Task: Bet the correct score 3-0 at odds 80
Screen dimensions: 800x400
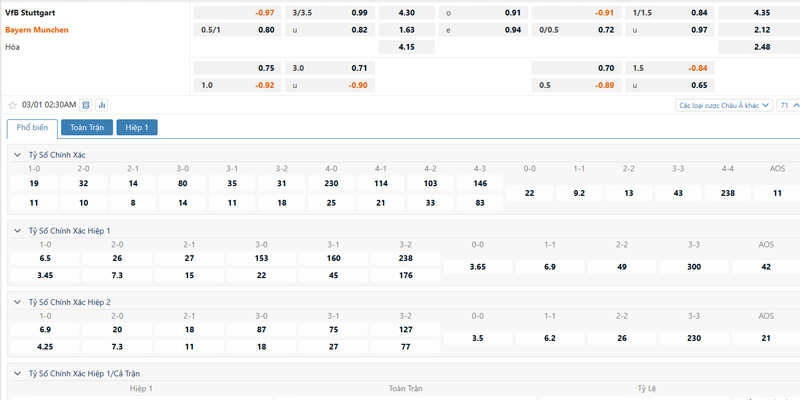Action: 183,184
